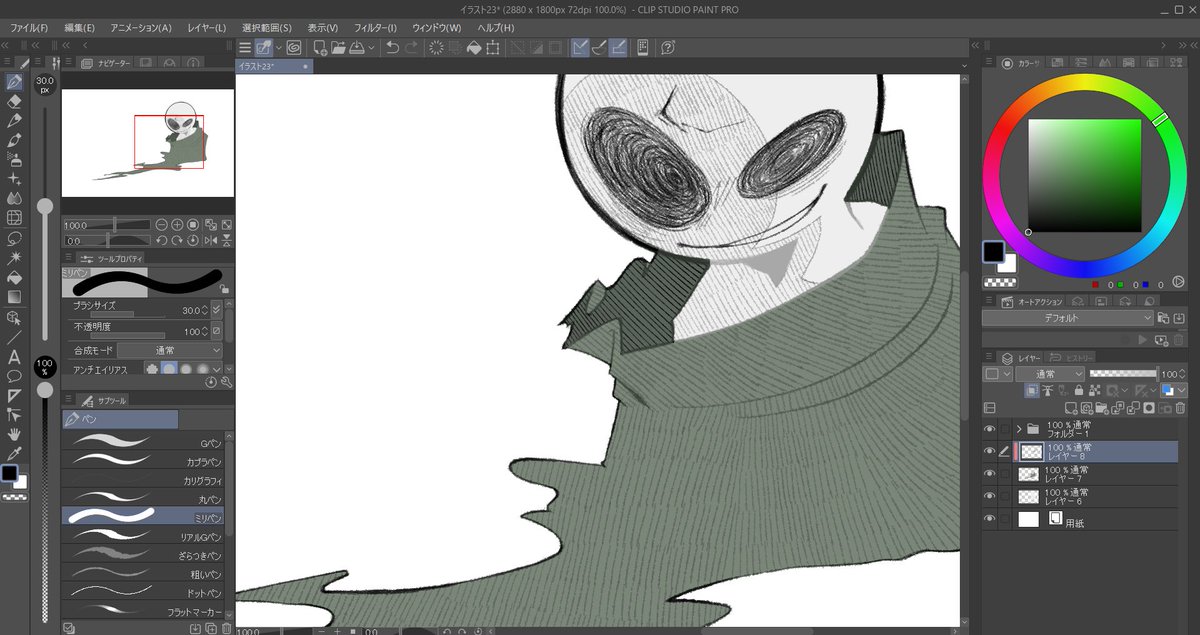Image resolution: width=1200 pixels, height=635 pixels.
Task: Hide フォルダー 1 with its eye icon
Action: pyautogui.click(x=989, y=429)
